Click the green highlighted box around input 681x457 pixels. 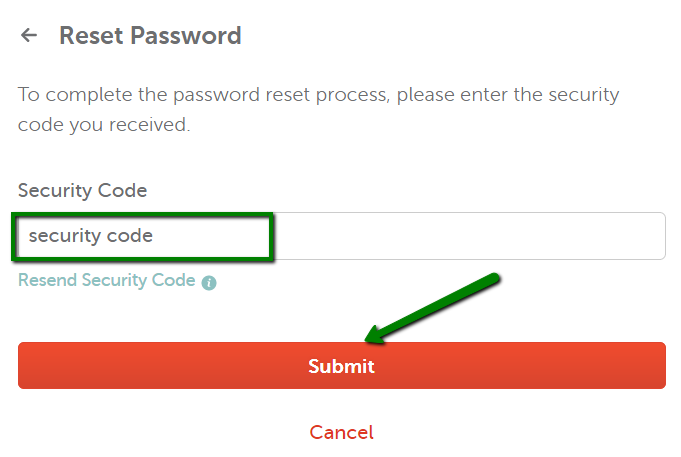143,214
